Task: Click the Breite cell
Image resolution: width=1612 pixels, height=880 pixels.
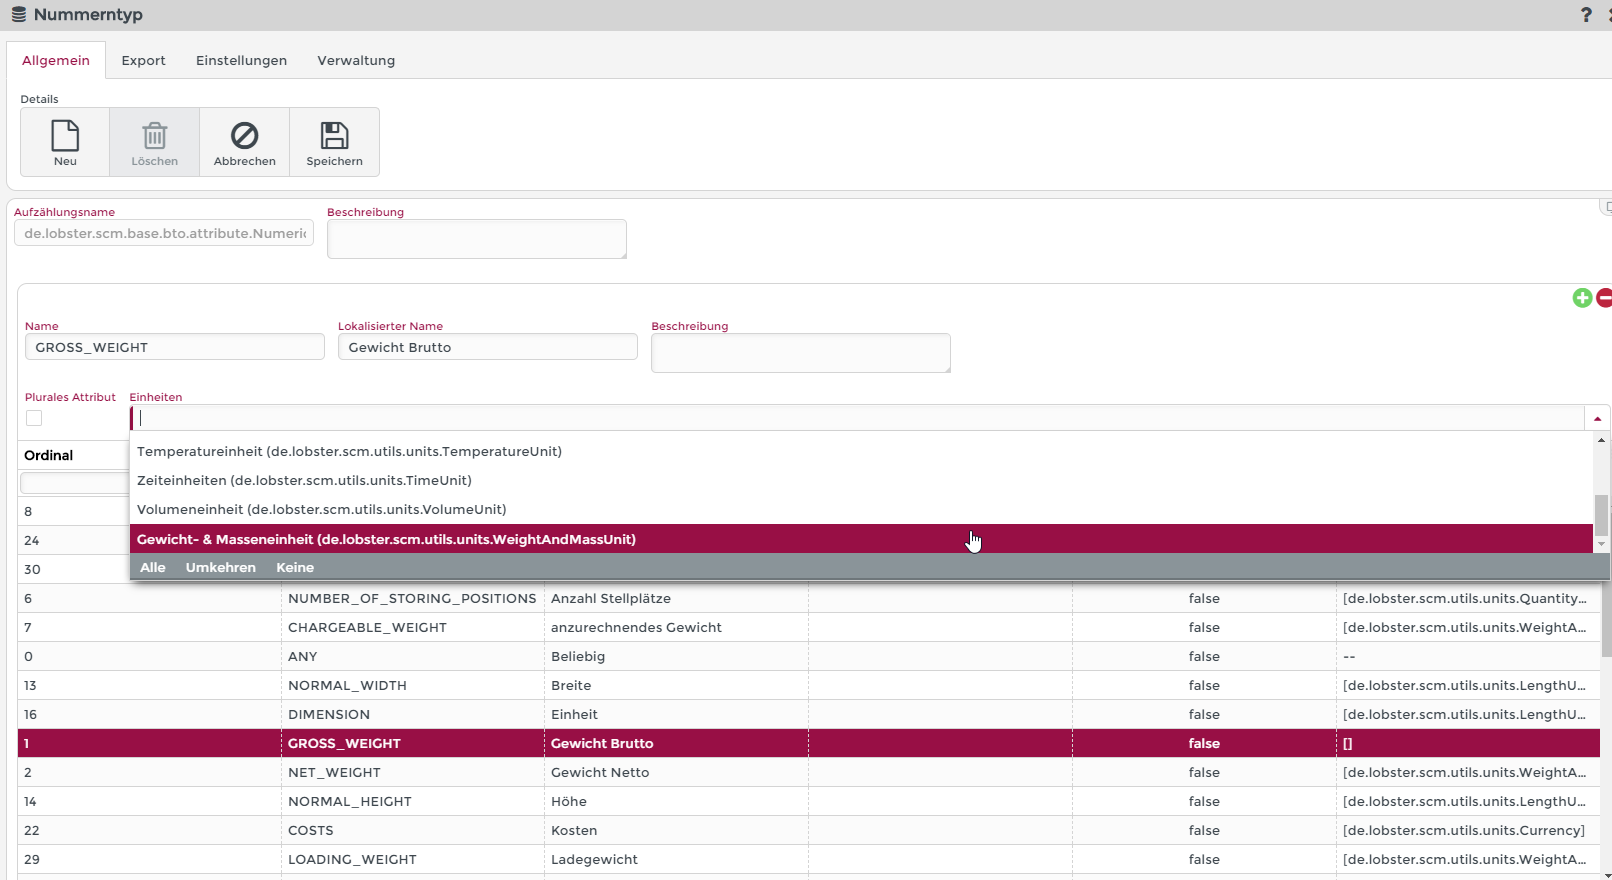Action: 676,685
